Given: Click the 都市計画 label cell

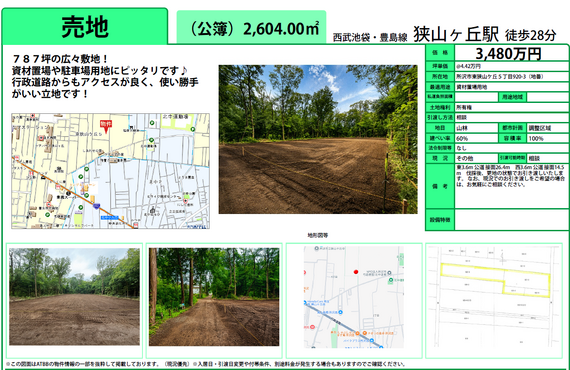Looking at the screenshot, I should click(x=512, y=128).
